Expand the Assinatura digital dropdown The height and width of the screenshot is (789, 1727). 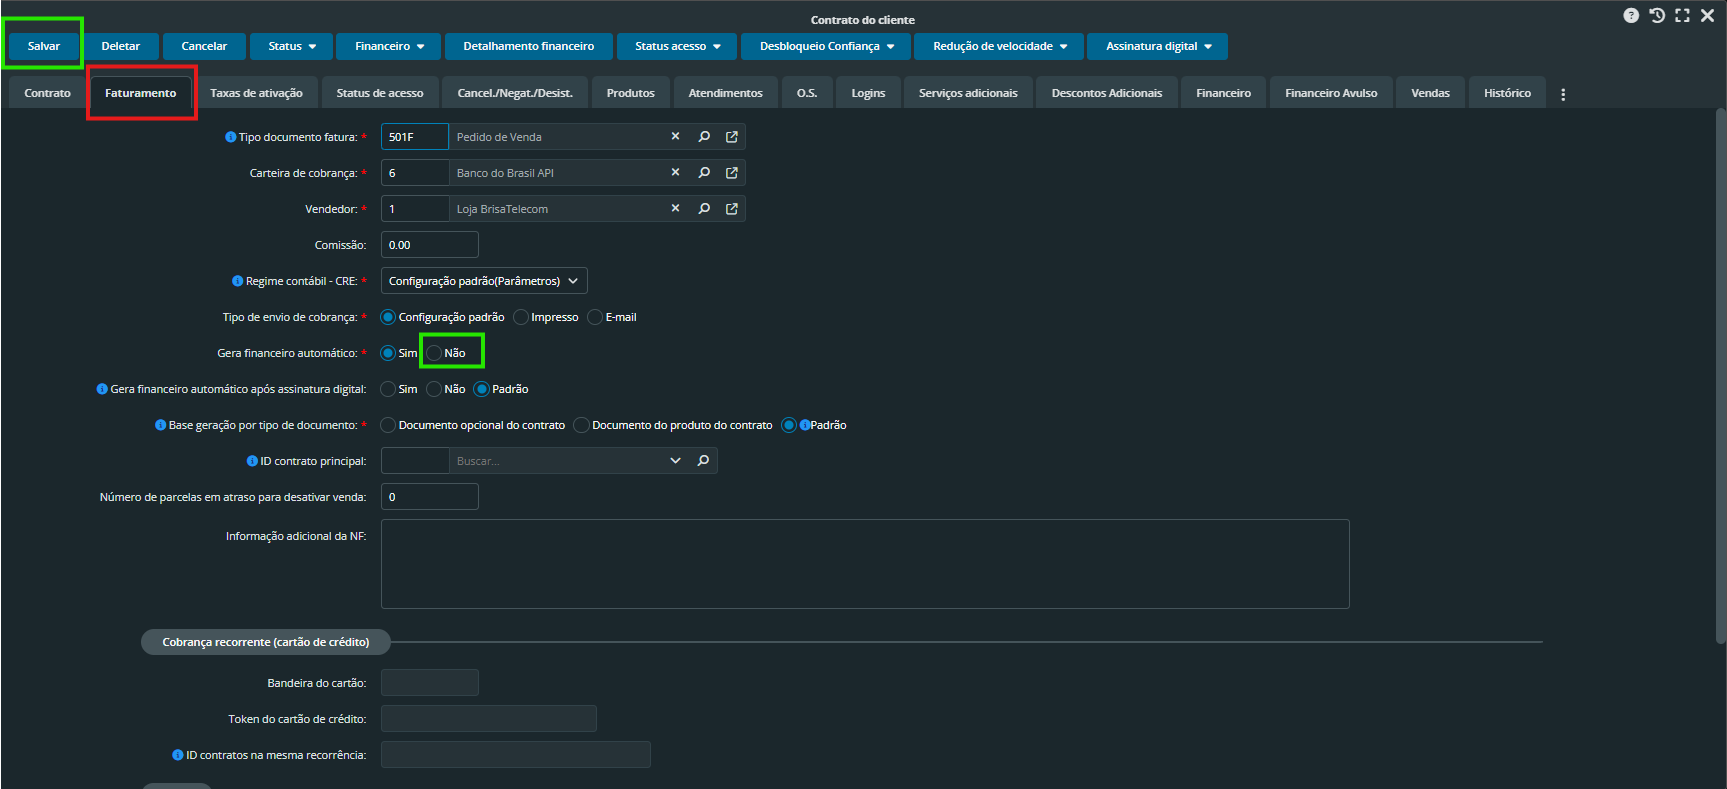coord(1157,46)
